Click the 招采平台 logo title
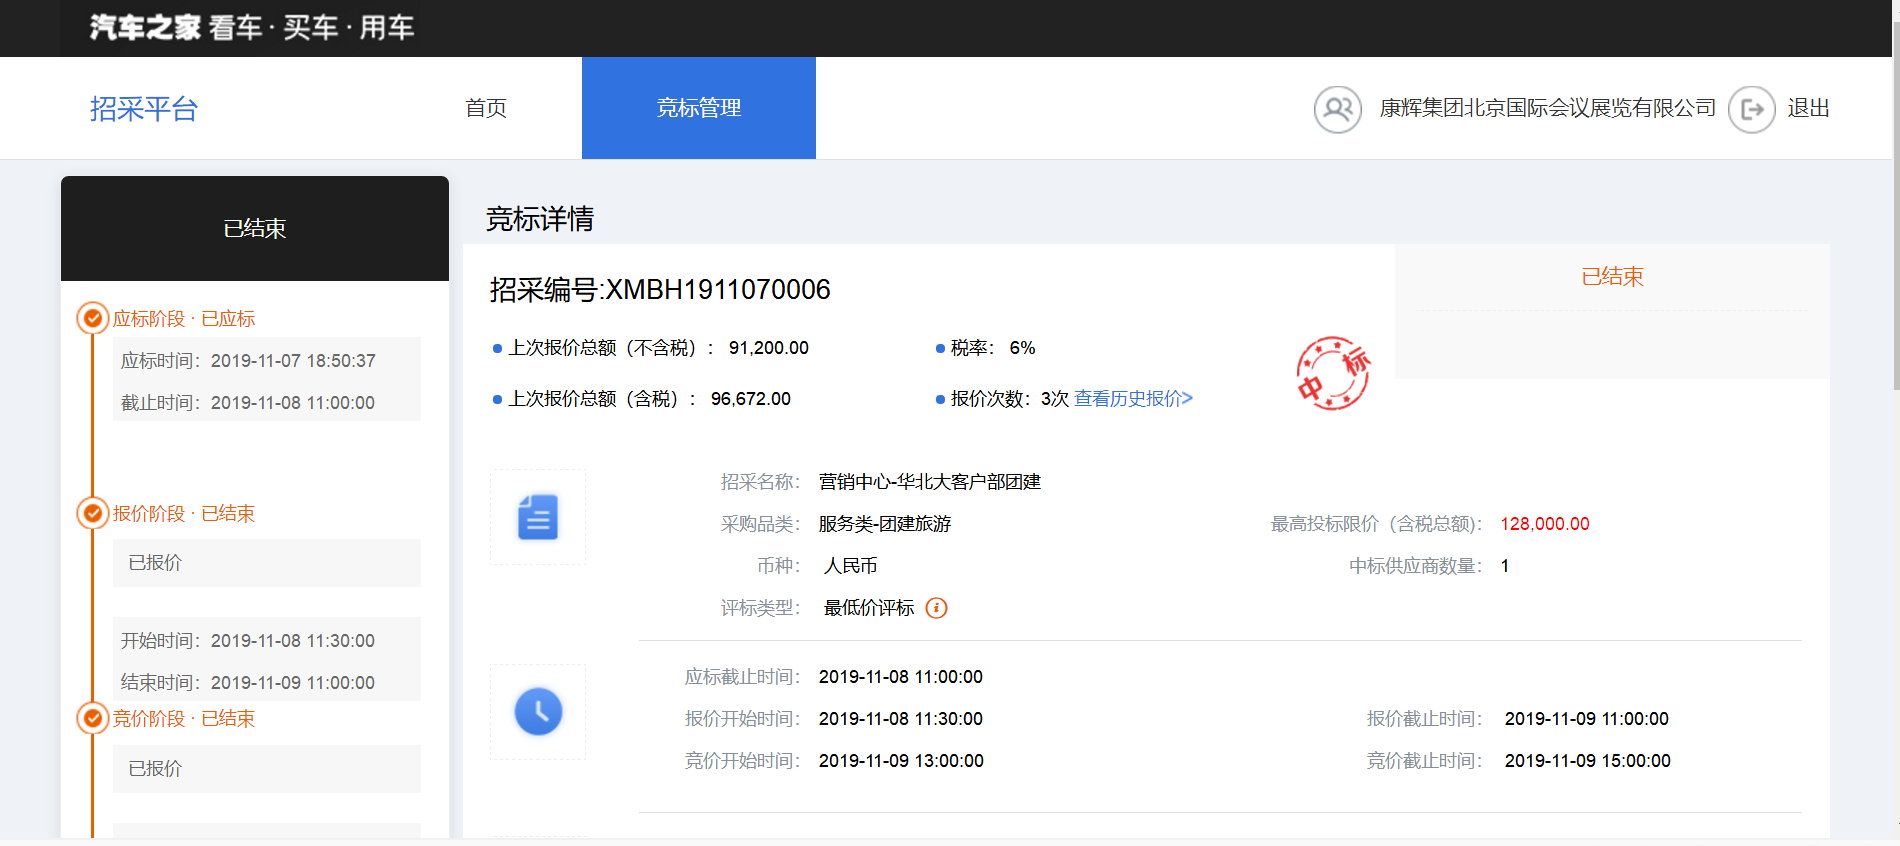1900x846 pixels. [x=144, y=108]
